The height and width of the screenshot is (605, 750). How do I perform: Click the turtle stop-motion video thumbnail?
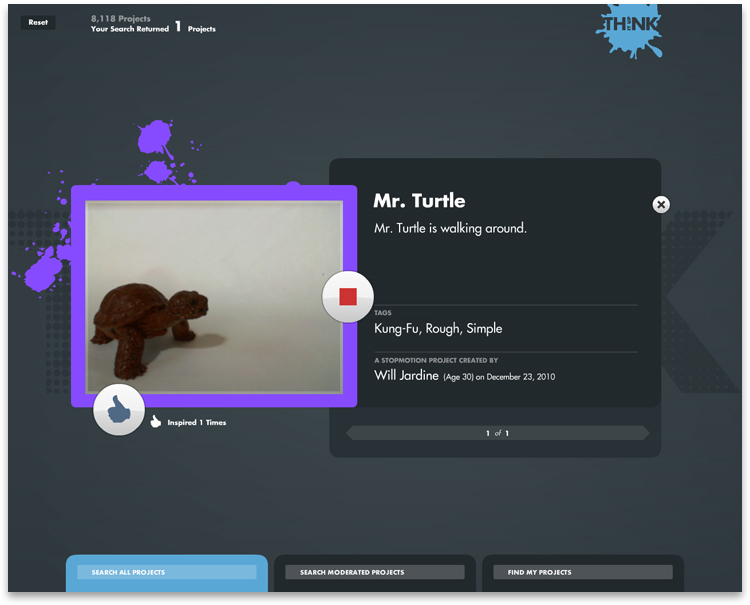tap(214, 297)
